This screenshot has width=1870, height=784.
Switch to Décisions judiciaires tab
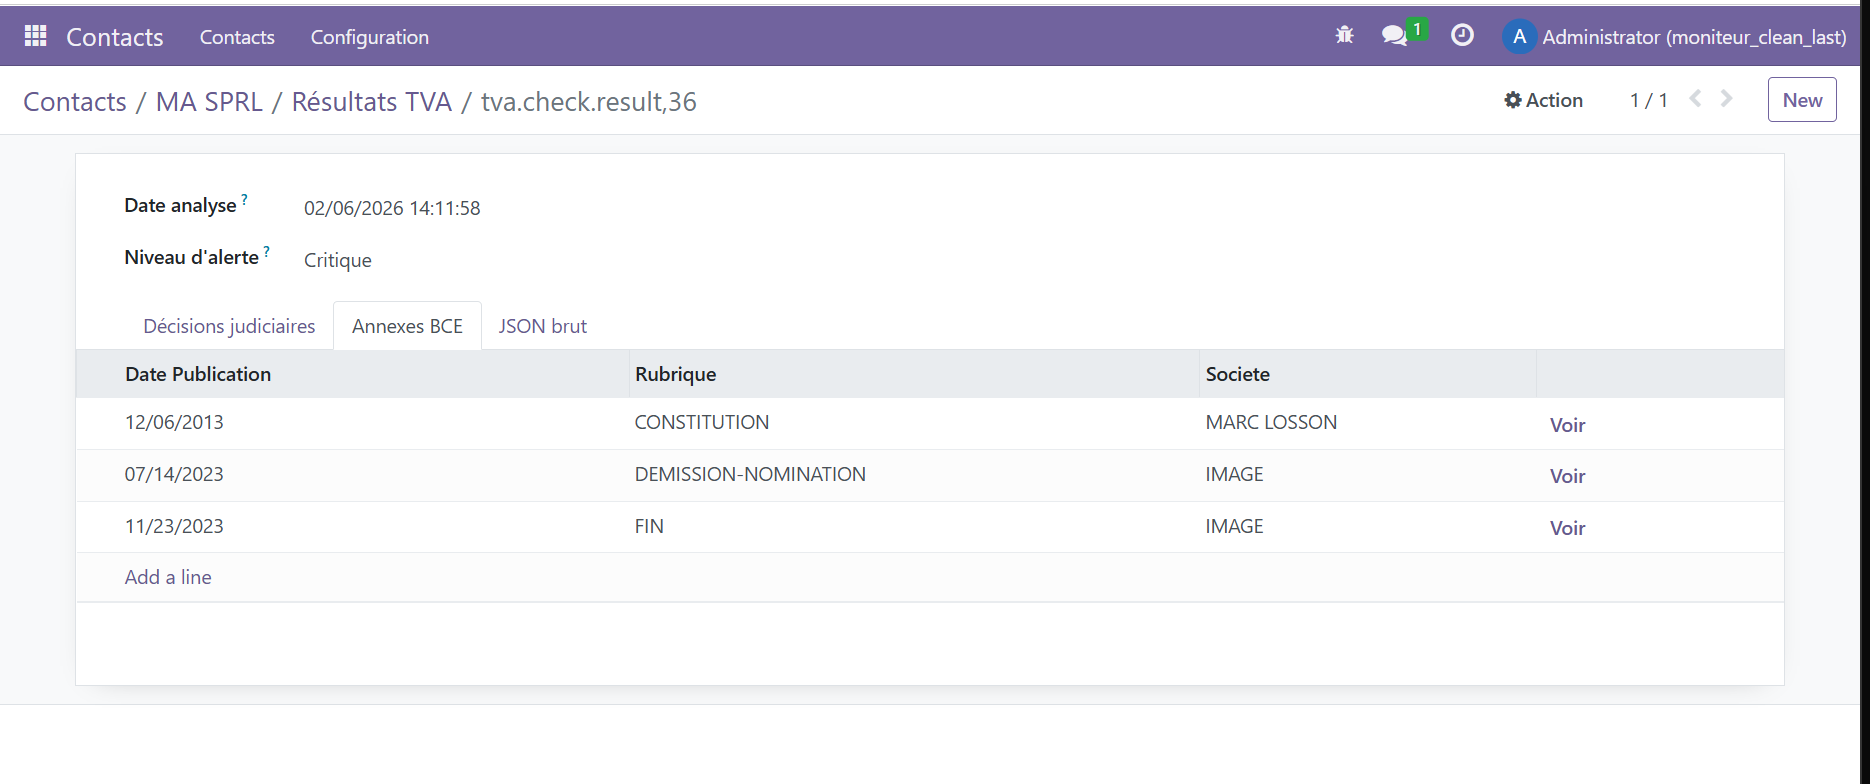coord(229,326)
